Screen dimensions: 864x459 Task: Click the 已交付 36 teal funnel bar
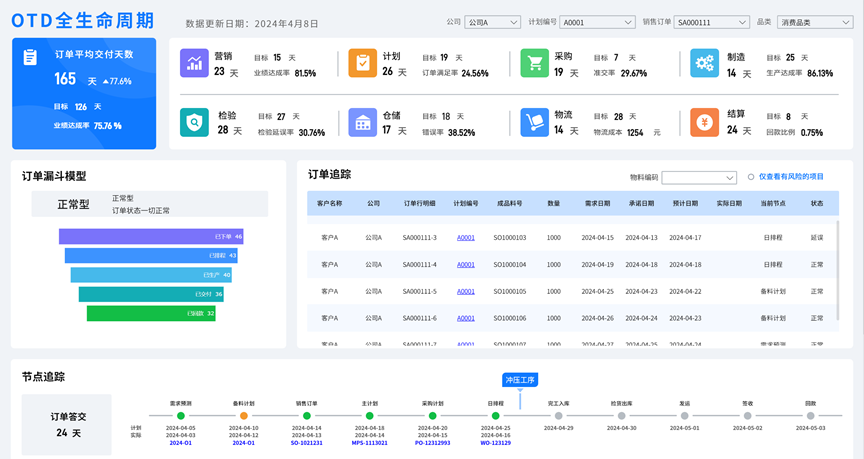(151, 294)
